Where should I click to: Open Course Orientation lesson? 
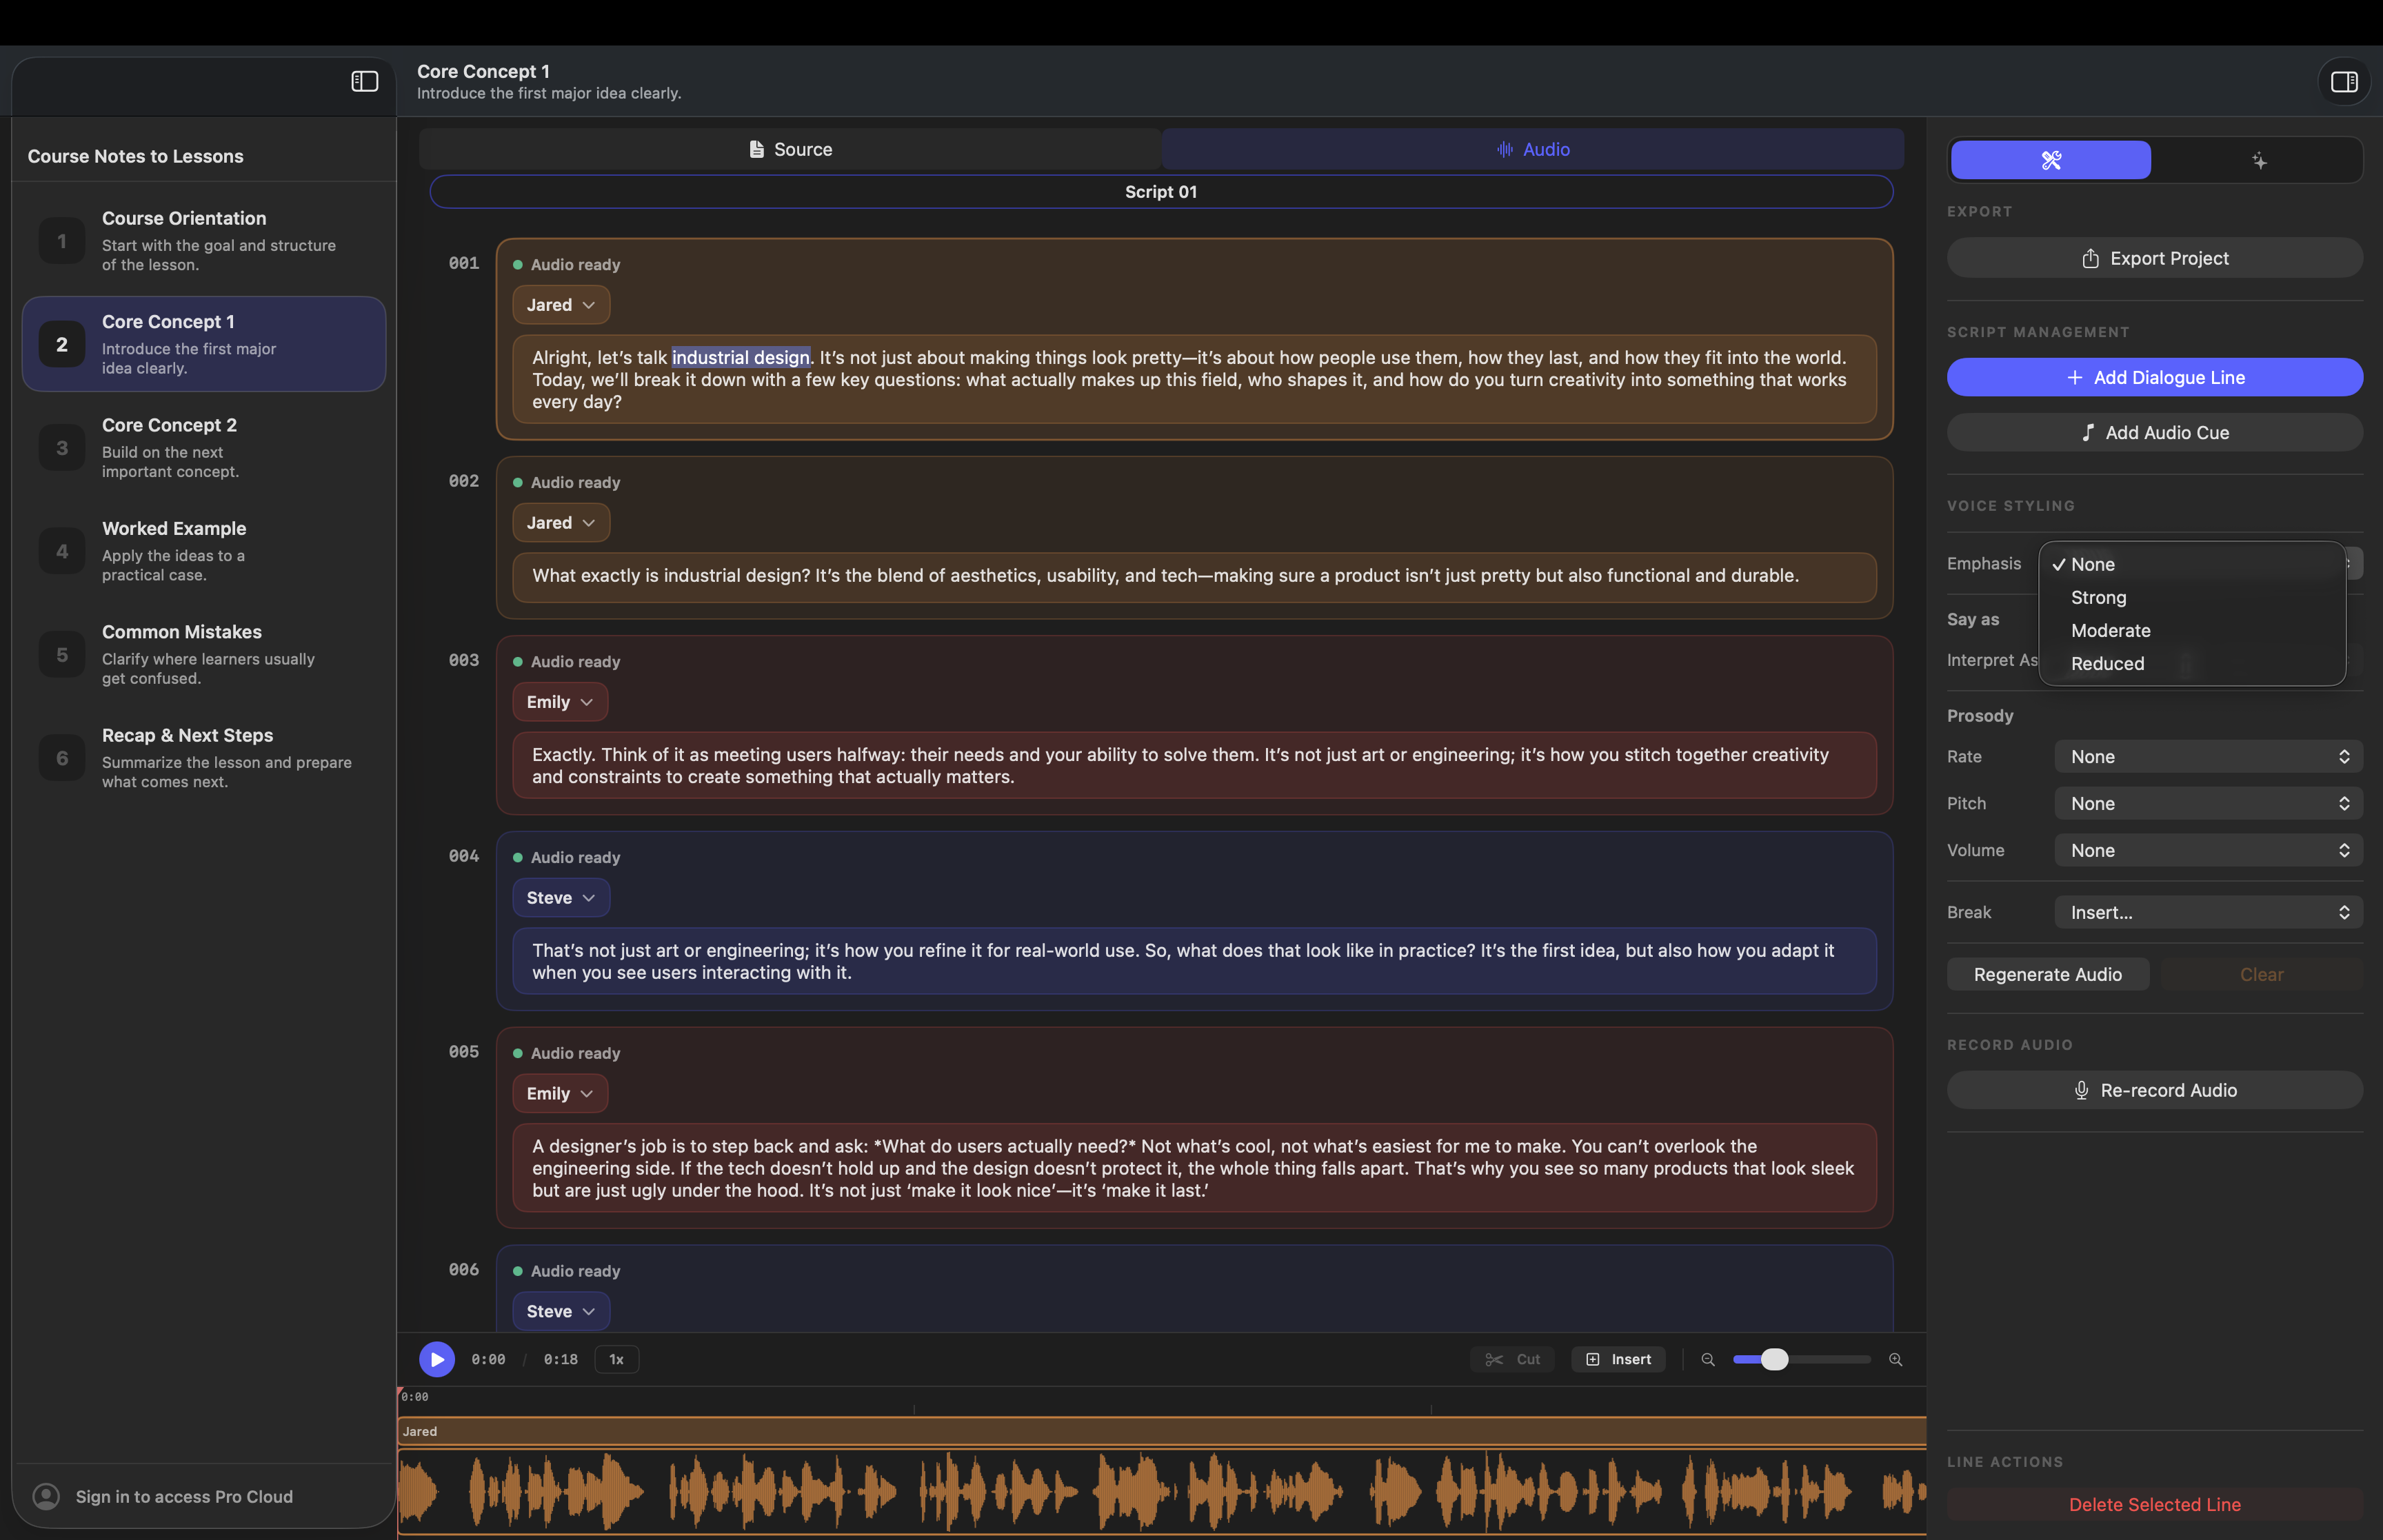click(204, 241)
